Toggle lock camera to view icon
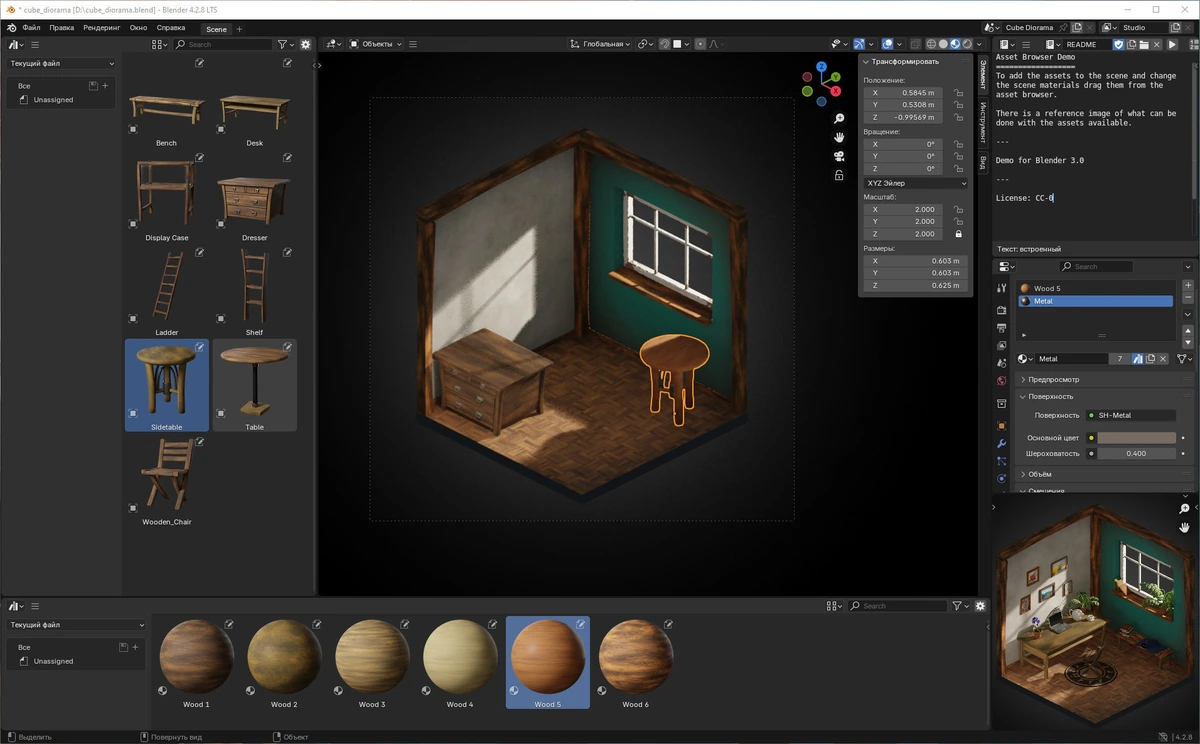 (x=839, y=175)
